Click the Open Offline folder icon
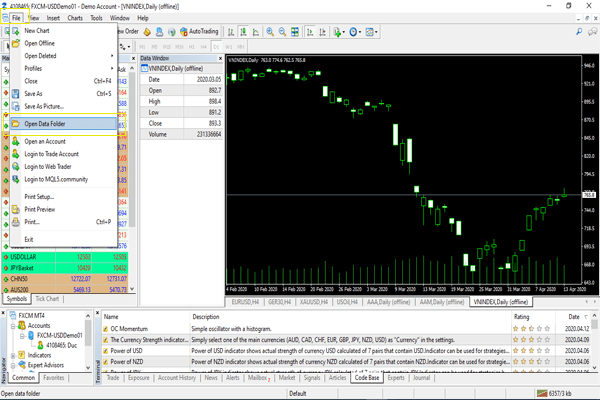This screenshot has height=400, width=600. [16, 43]
